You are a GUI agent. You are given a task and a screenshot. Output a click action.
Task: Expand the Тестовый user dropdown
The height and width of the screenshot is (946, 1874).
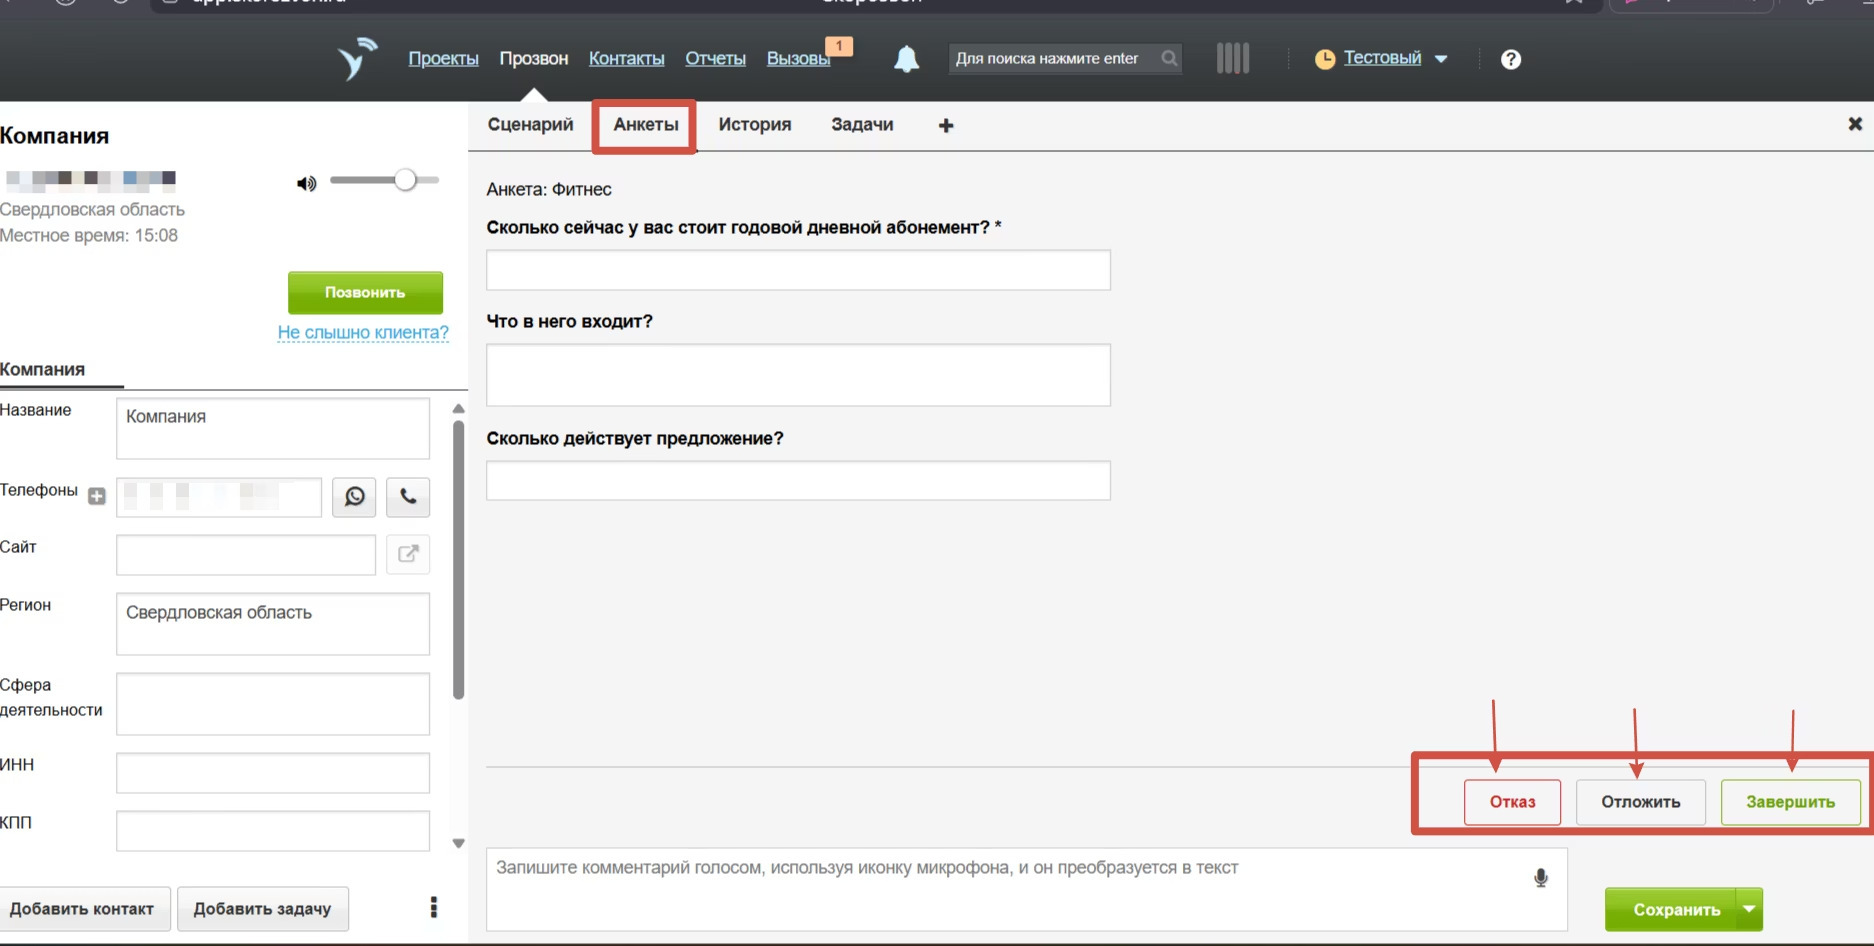(x=1441, y=59)
